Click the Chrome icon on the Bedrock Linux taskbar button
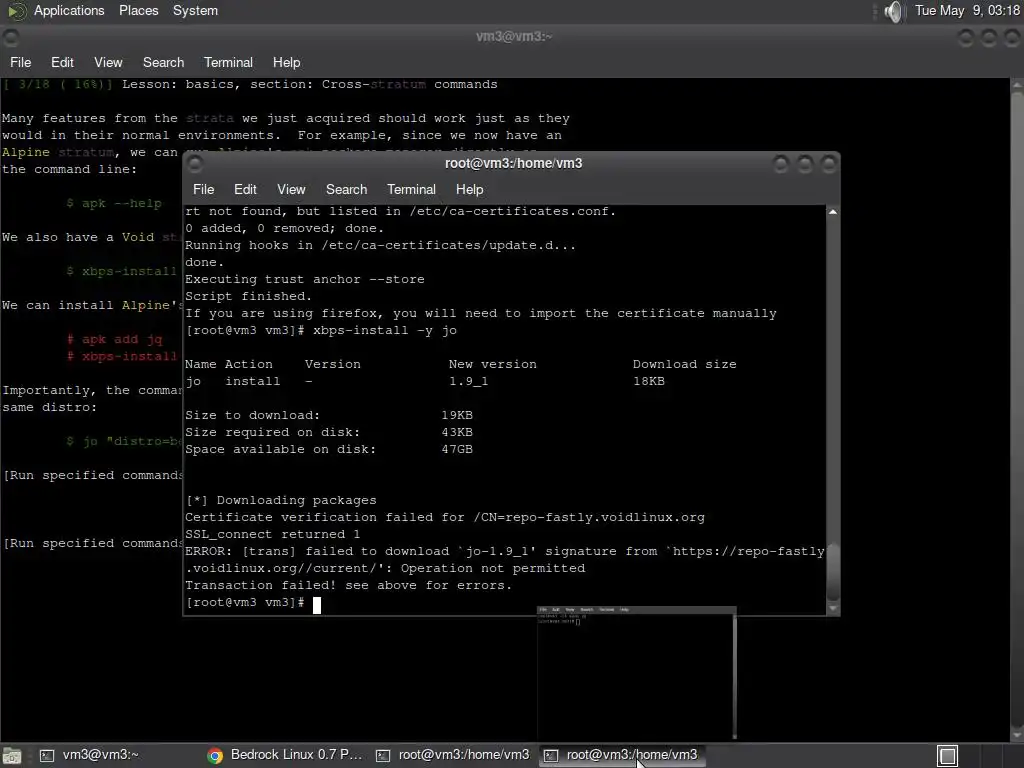 pos(215,756)
